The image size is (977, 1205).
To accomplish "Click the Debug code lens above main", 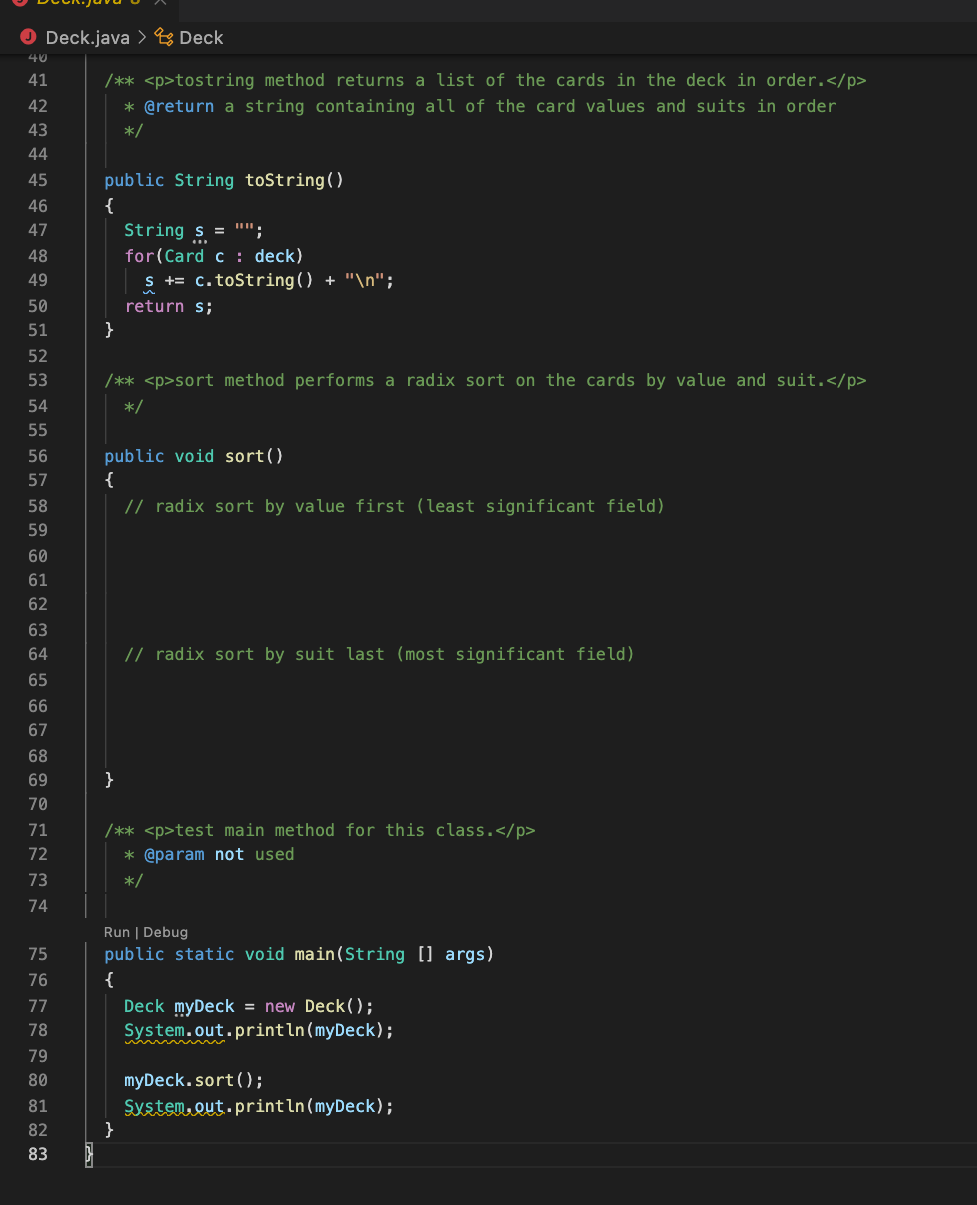I will point(165,932).
